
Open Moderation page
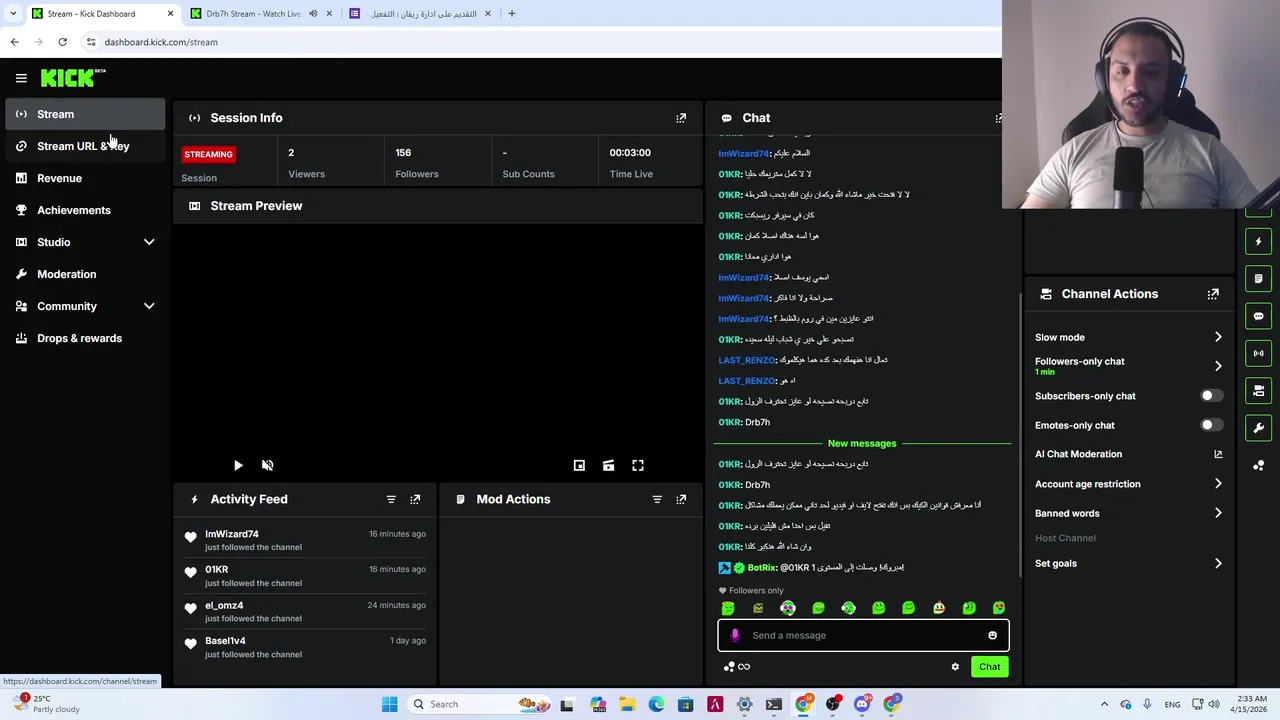coord(85,274)
